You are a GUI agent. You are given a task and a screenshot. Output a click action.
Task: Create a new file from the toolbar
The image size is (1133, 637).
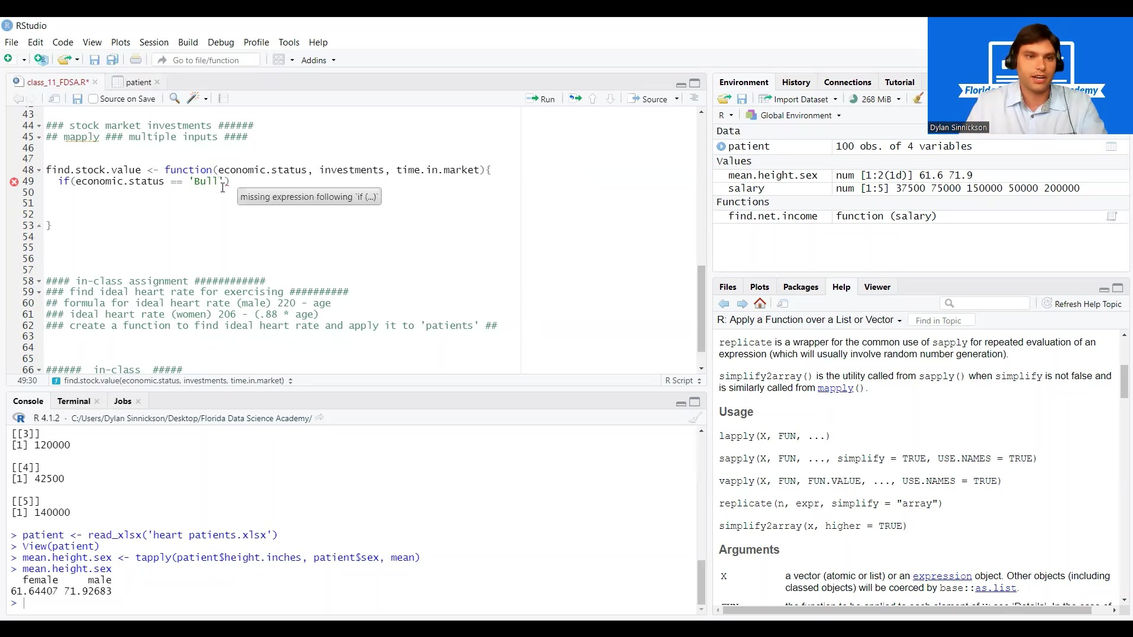(x=8, y=60)
